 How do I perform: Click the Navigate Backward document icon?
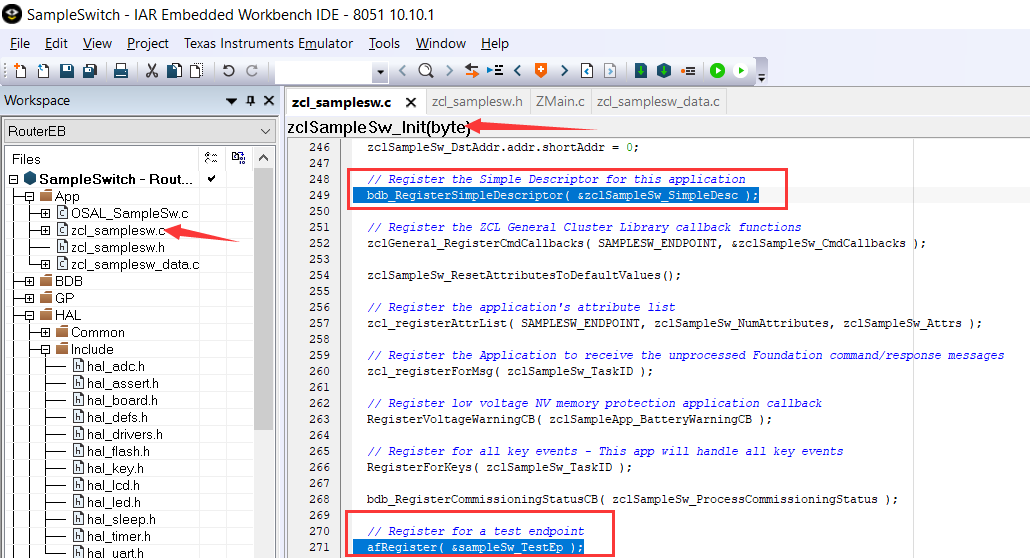(x=587, y=70)
